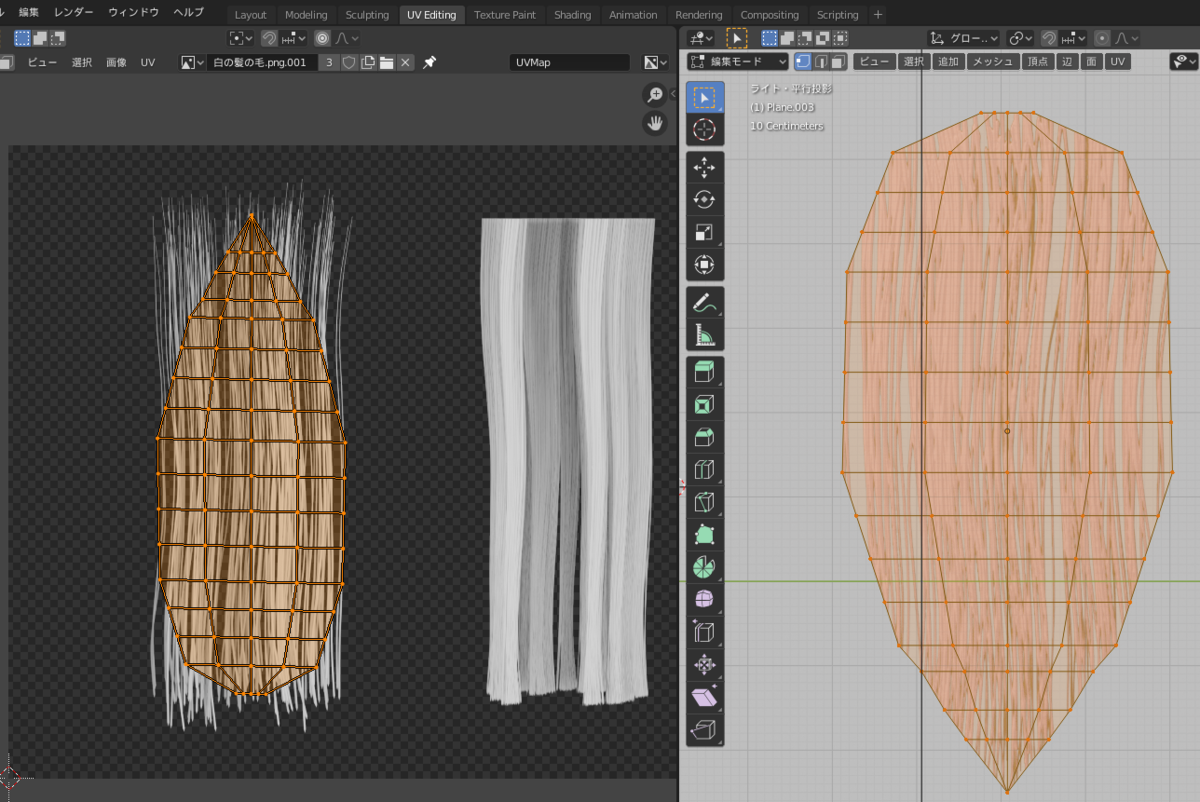Open the 面 menu in 3D viewport
This screenshot has height=802, width=1200.
(x=1093, y=62)
